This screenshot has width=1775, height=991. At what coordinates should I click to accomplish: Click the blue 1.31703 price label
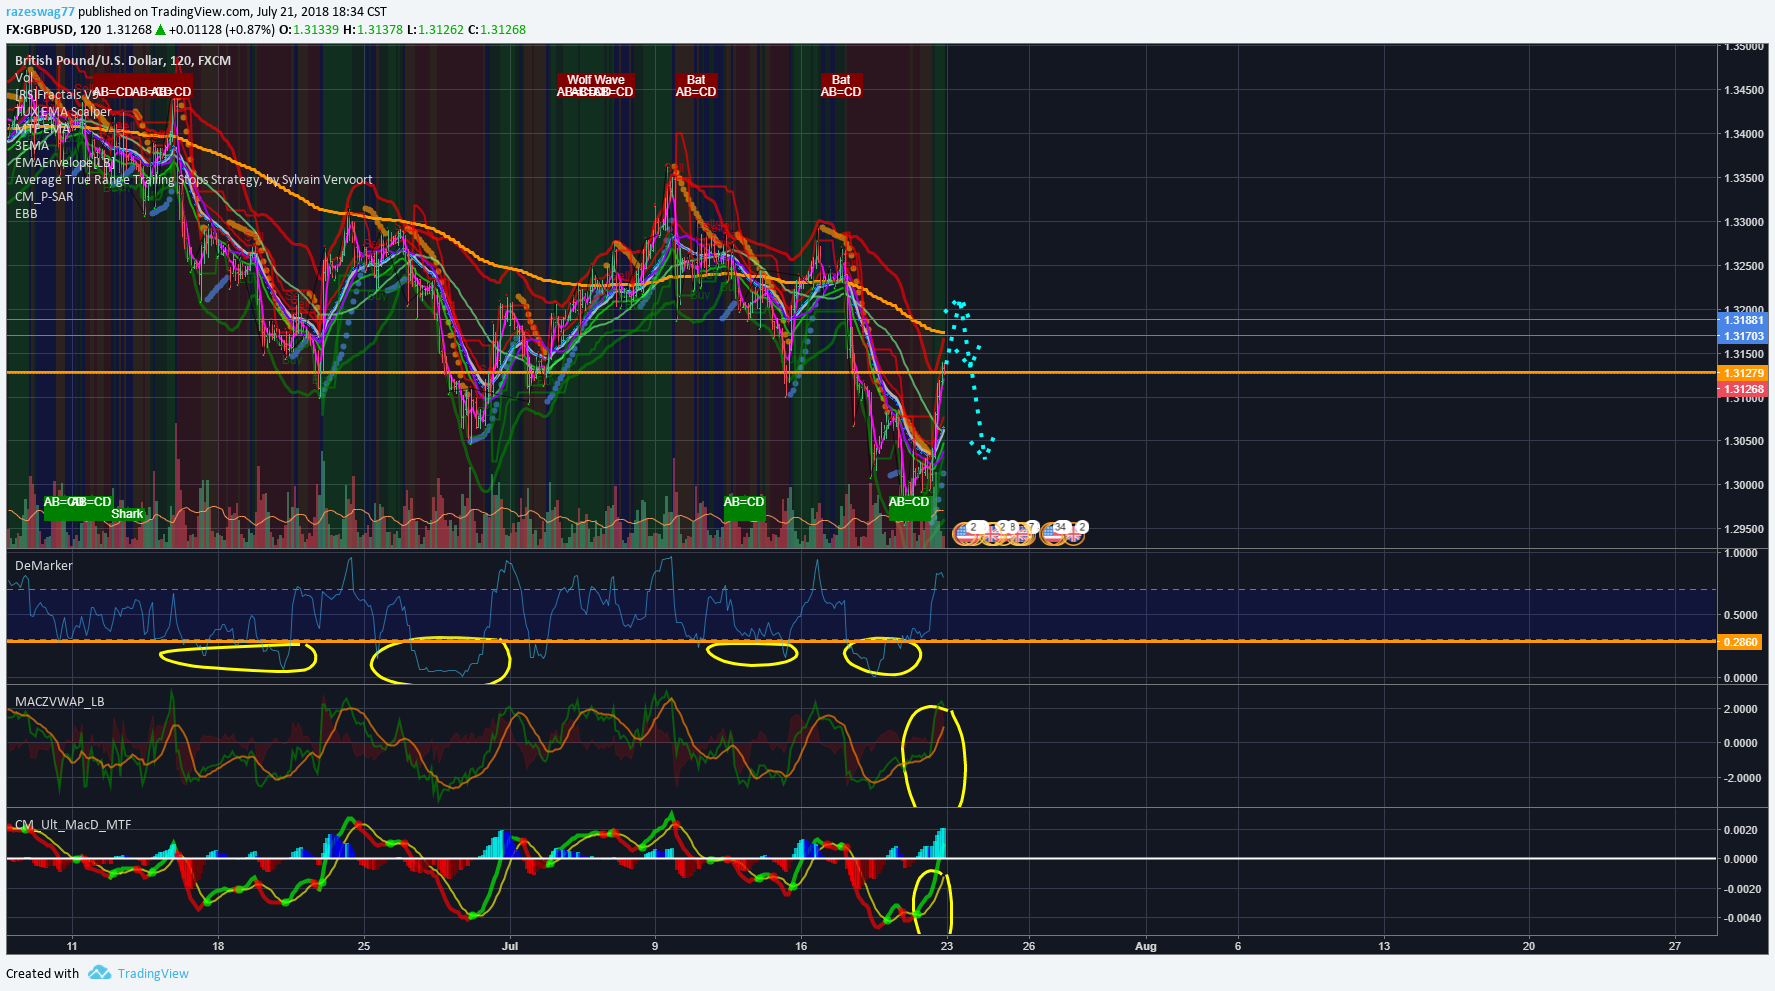pos(1742,336)
